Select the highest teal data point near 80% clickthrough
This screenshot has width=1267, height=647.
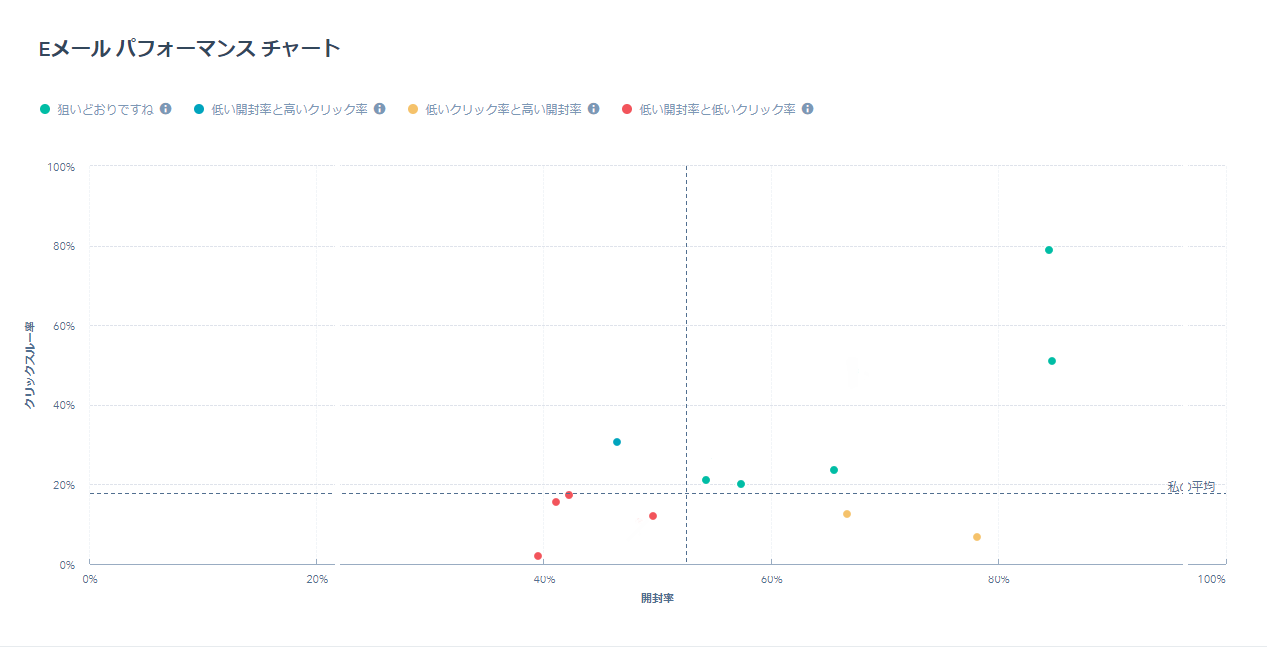tap(1048, 249)
